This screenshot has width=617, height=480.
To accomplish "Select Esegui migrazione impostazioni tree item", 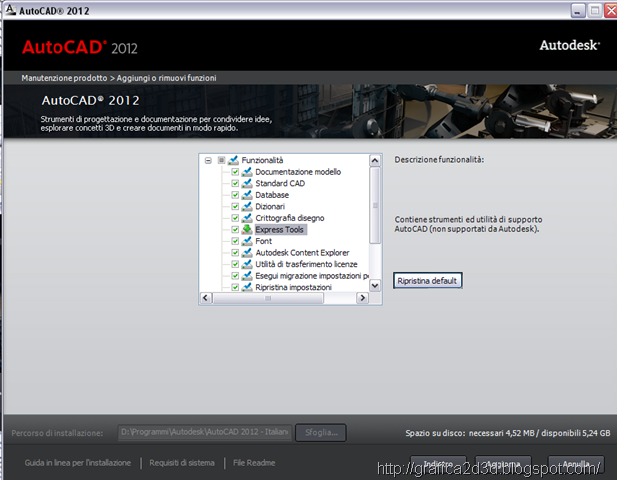I will [312, 276].
